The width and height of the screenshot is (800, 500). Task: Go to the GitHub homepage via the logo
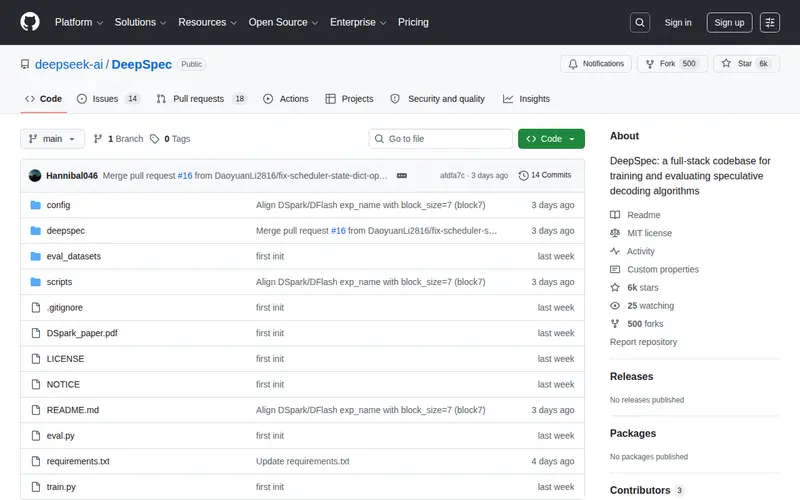coord(30,22)
